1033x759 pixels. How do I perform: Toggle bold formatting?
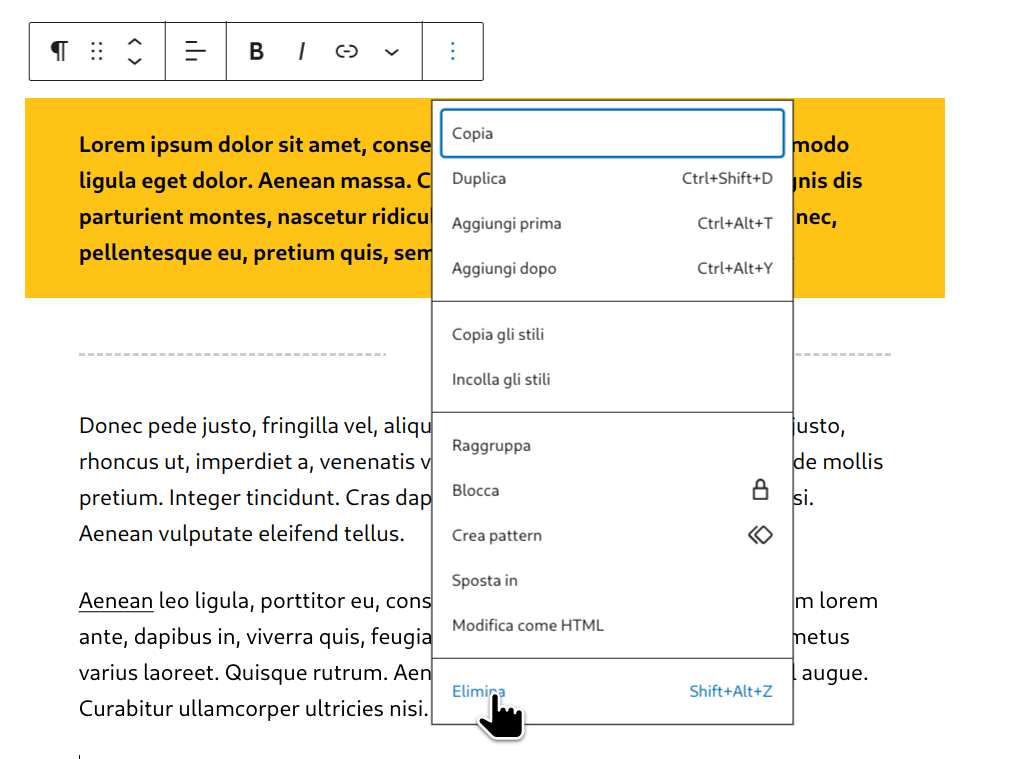[x=256, y=52]
